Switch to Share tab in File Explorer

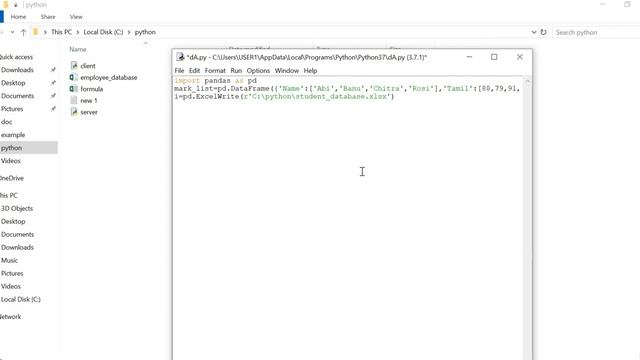[48, 17]
